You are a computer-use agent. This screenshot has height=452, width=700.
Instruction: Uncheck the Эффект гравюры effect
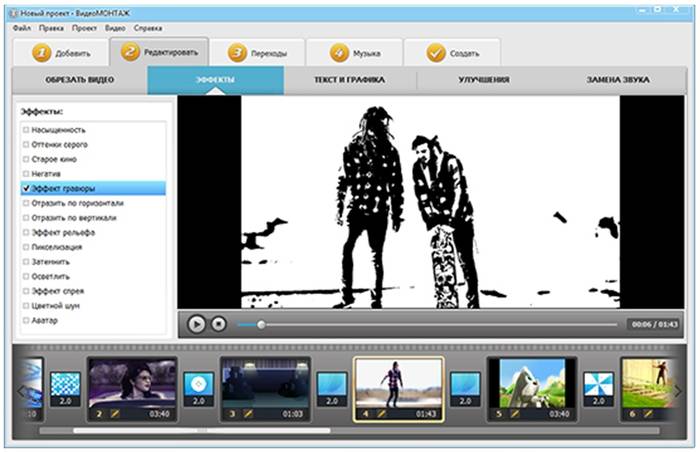(26, 188)
